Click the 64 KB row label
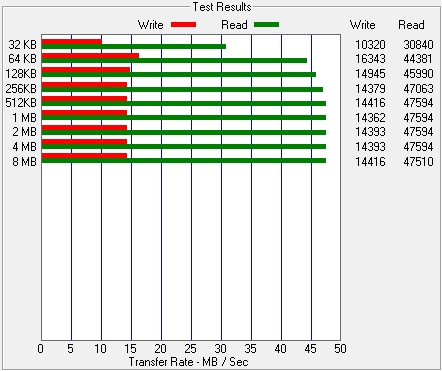 pos(22,59)
